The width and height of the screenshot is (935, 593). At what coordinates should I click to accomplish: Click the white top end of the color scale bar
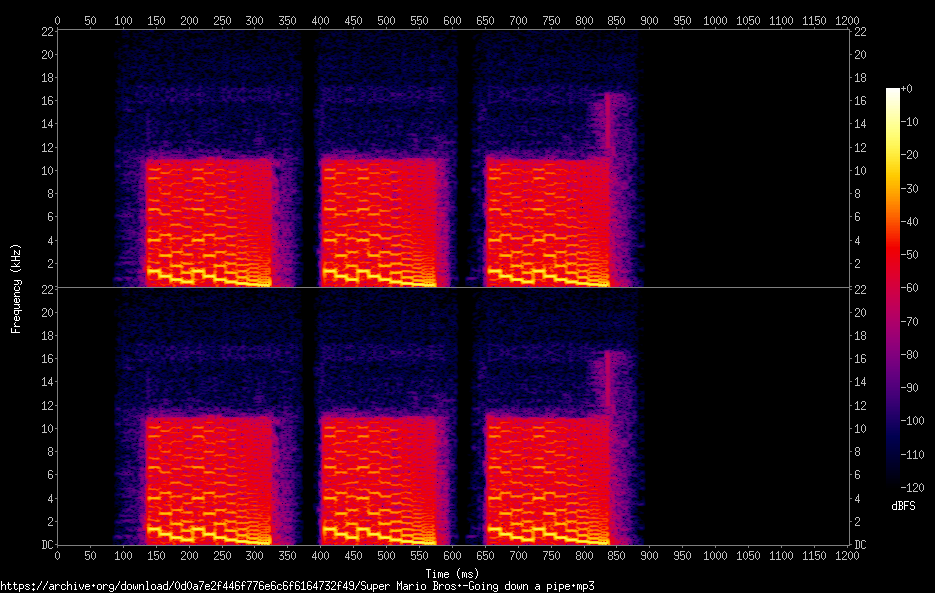click(x=892, y=92)
